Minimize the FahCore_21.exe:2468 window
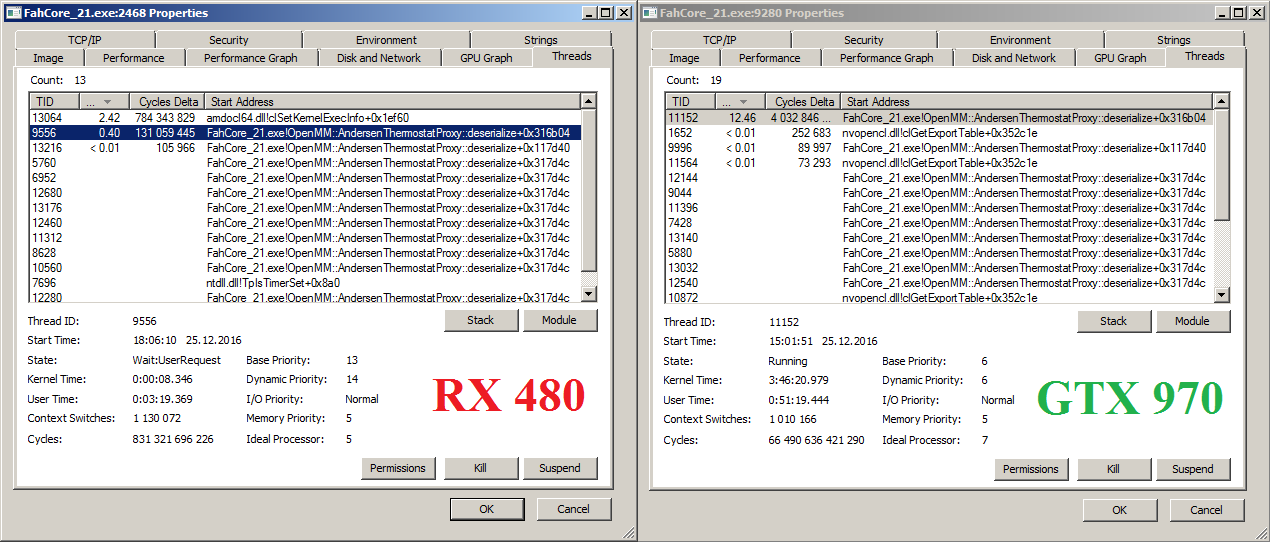This screenshot has height=542, width=1270. click(588, 12)
